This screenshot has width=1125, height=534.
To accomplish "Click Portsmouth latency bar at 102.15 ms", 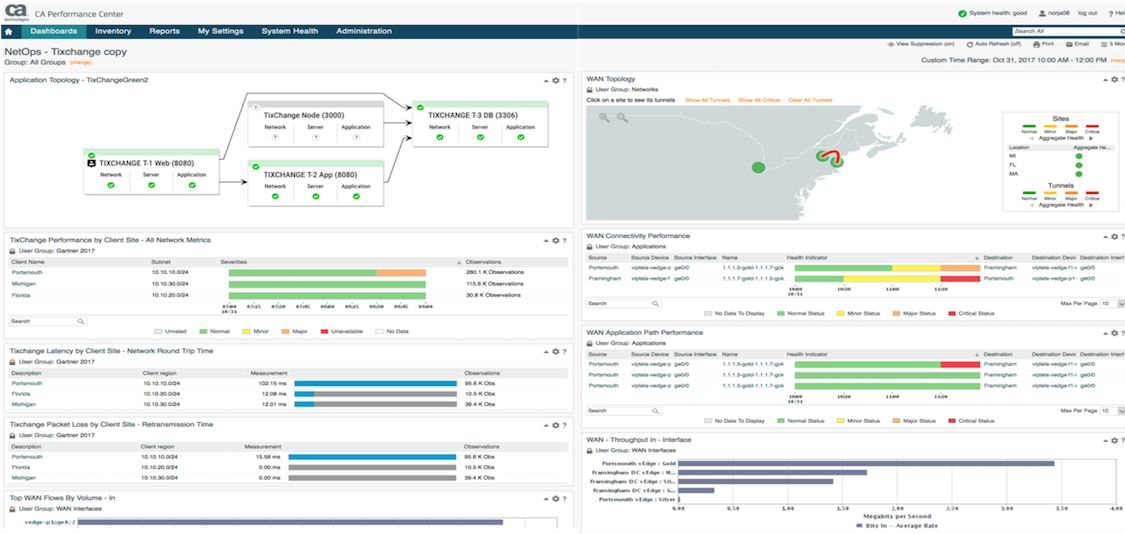I will 376,383.
